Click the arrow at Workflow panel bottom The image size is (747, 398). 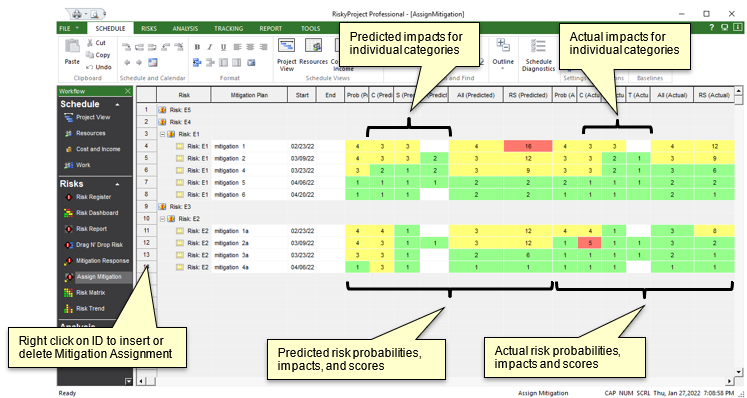pos(128,381)
